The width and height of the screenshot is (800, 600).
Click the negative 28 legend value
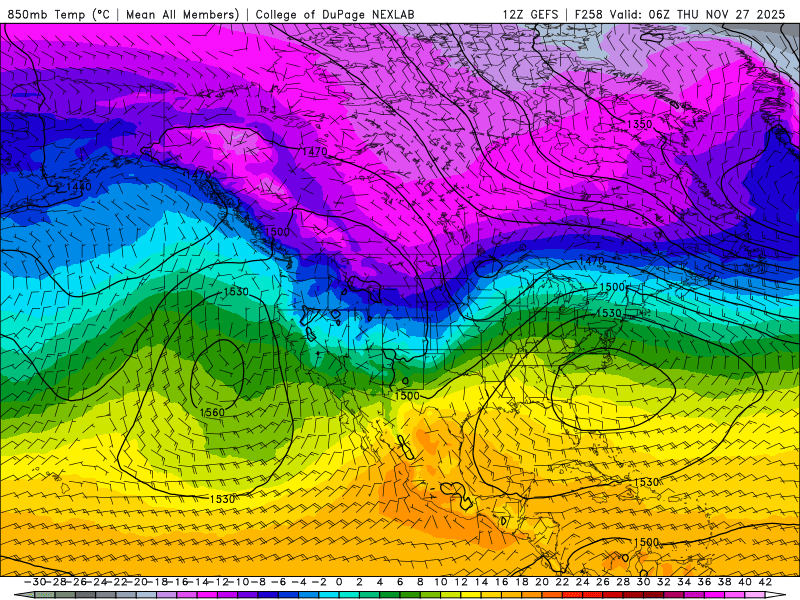point(56,582)
